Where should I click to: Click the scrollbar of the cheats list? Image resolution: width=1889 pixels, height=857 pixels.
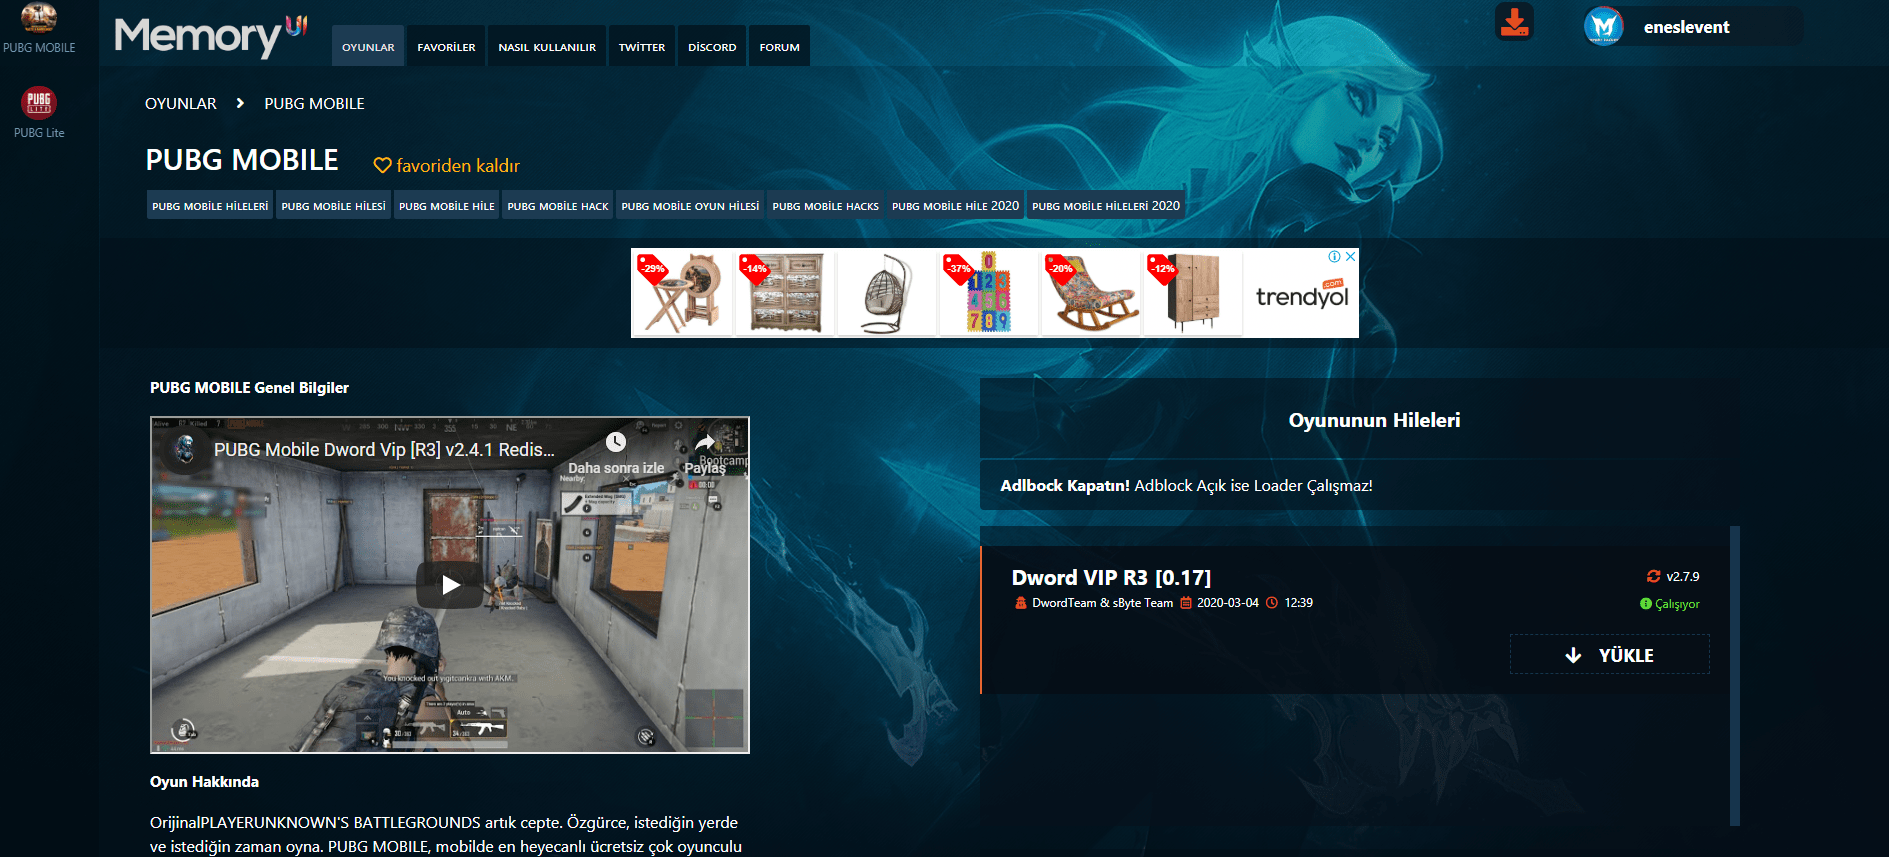coord(1735,676)
